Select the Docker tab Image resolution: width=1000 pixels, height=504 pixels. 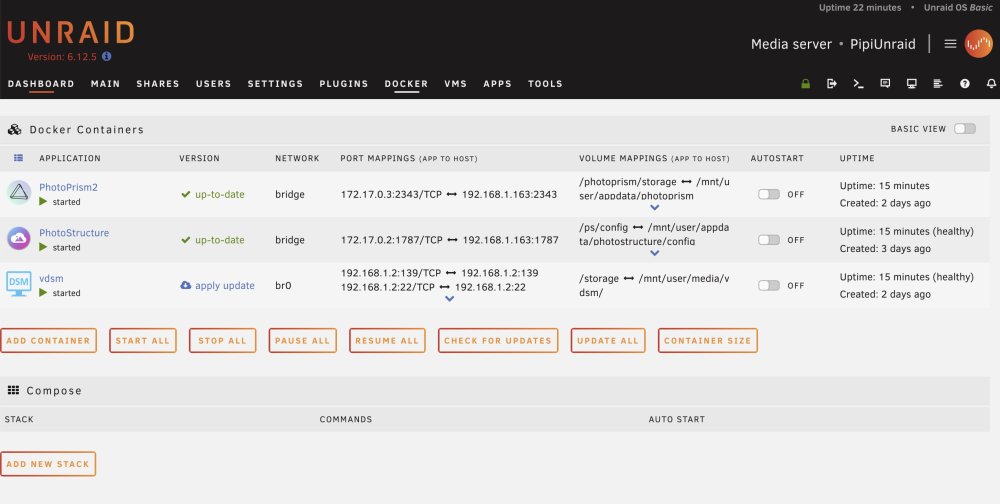(x=406, y=84)
